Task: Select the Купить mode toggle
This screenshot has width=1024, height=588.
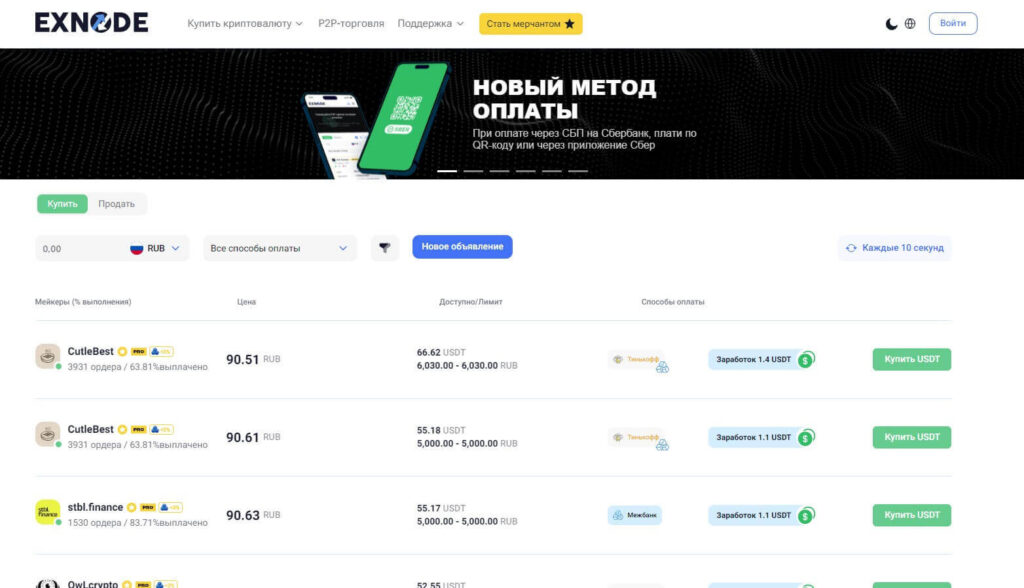Action: coord(61,203)
